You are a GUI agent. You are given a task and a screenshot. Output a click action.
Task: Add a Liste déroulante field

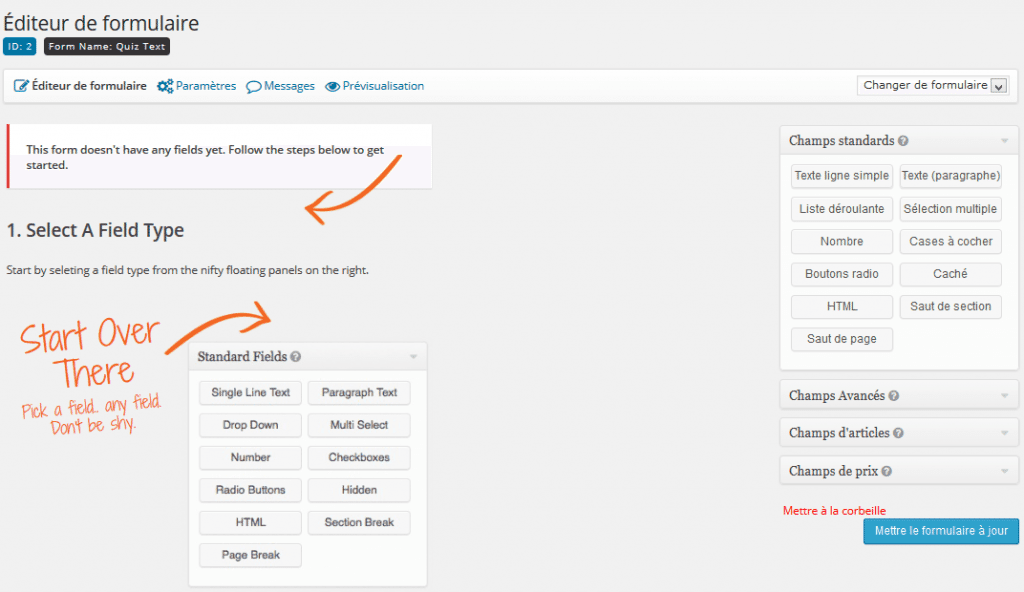point(841,209)
